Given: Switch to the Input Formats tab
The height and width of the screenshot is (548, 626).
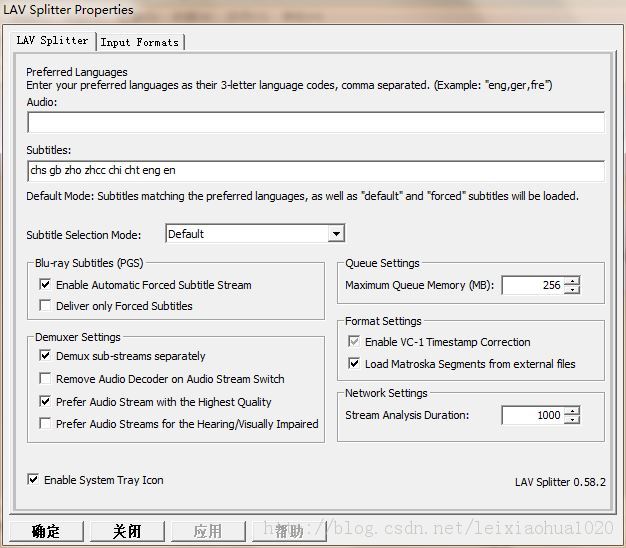Looking at the screenshot, I should pyautogui.click(x=140, y=42).
